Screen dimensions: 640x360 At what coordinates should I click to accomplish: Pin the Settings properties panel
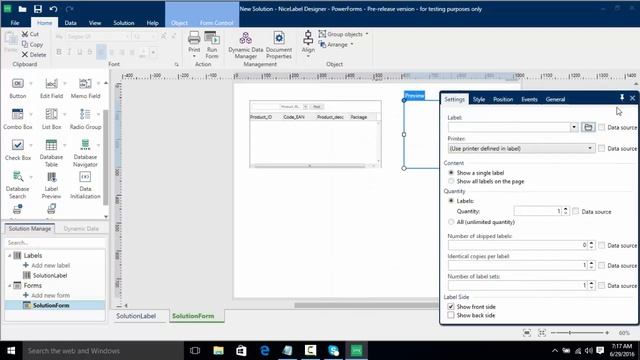[x=622, y=98]
